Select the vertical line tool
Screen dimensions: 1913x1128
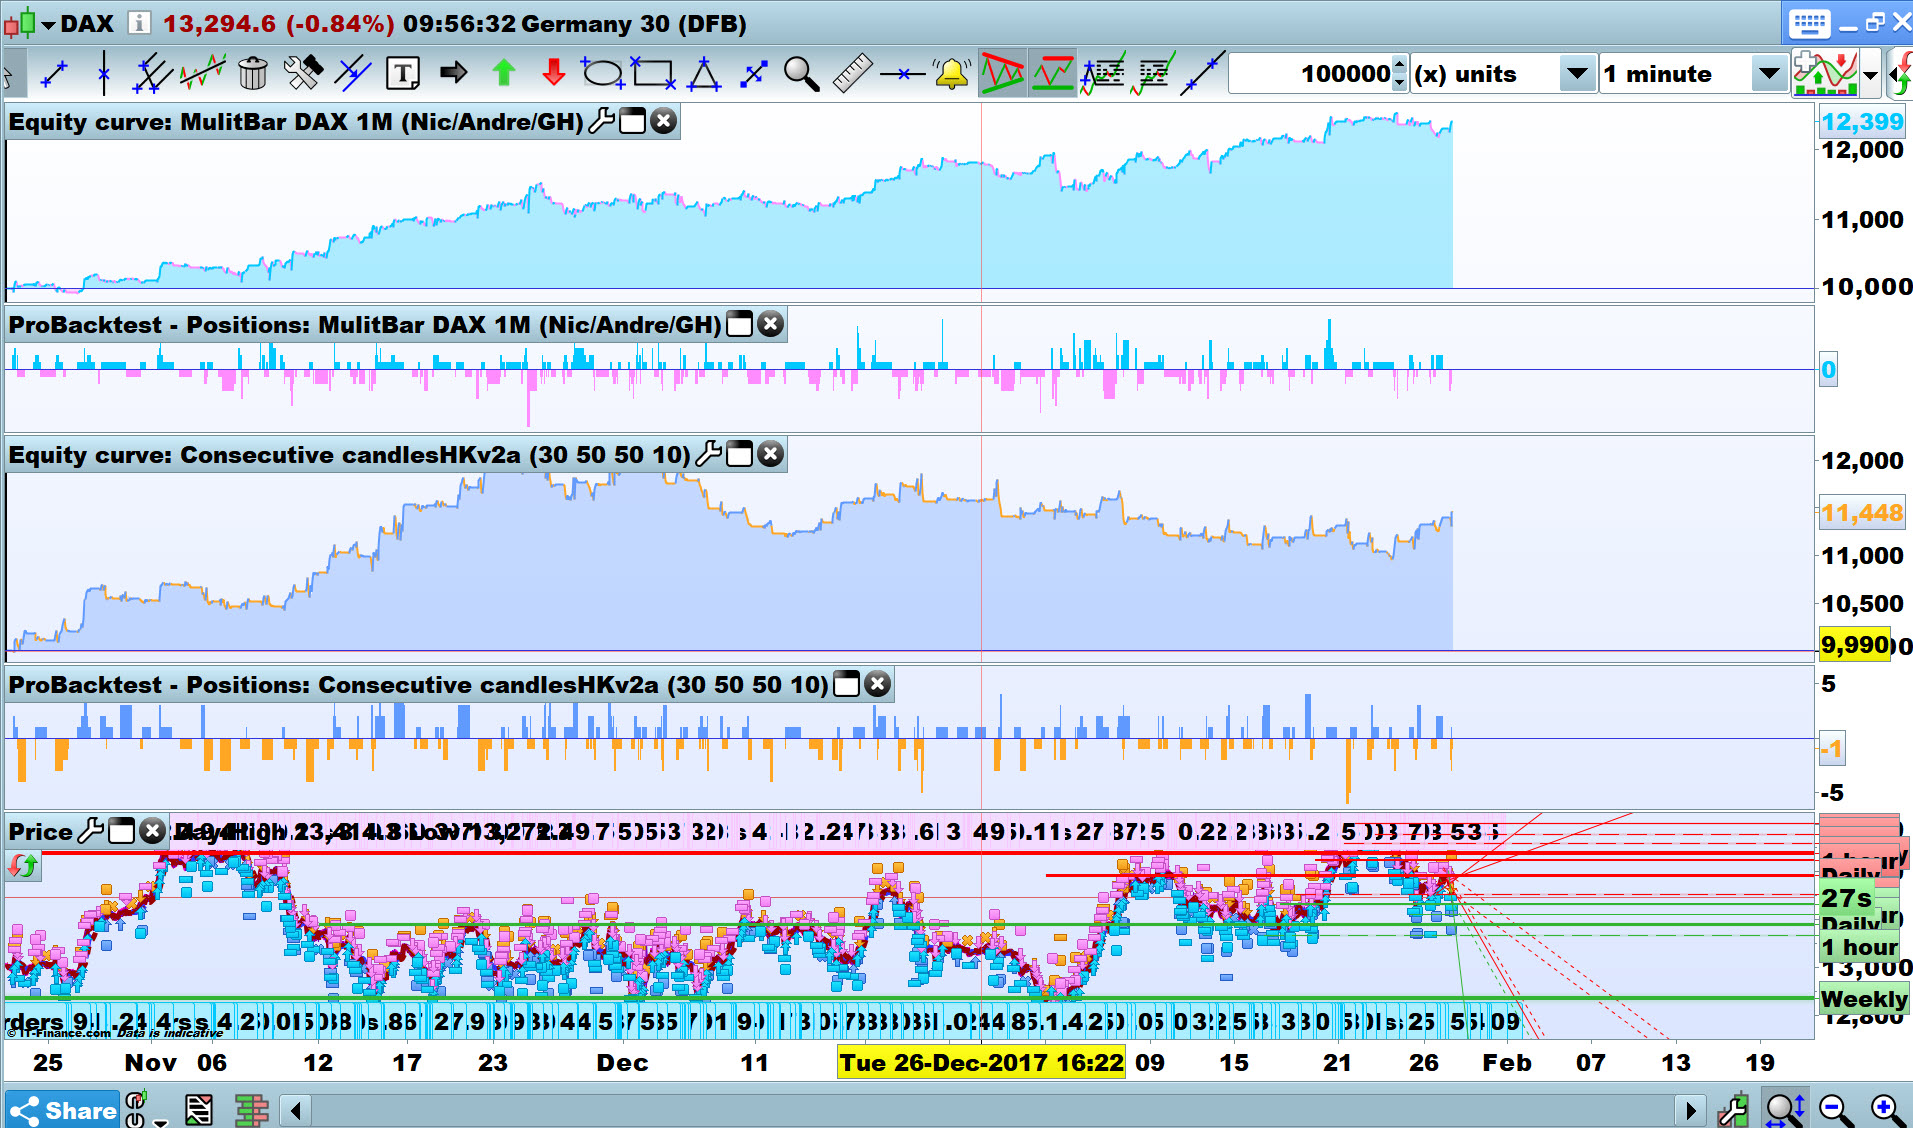tap(104, 74)
